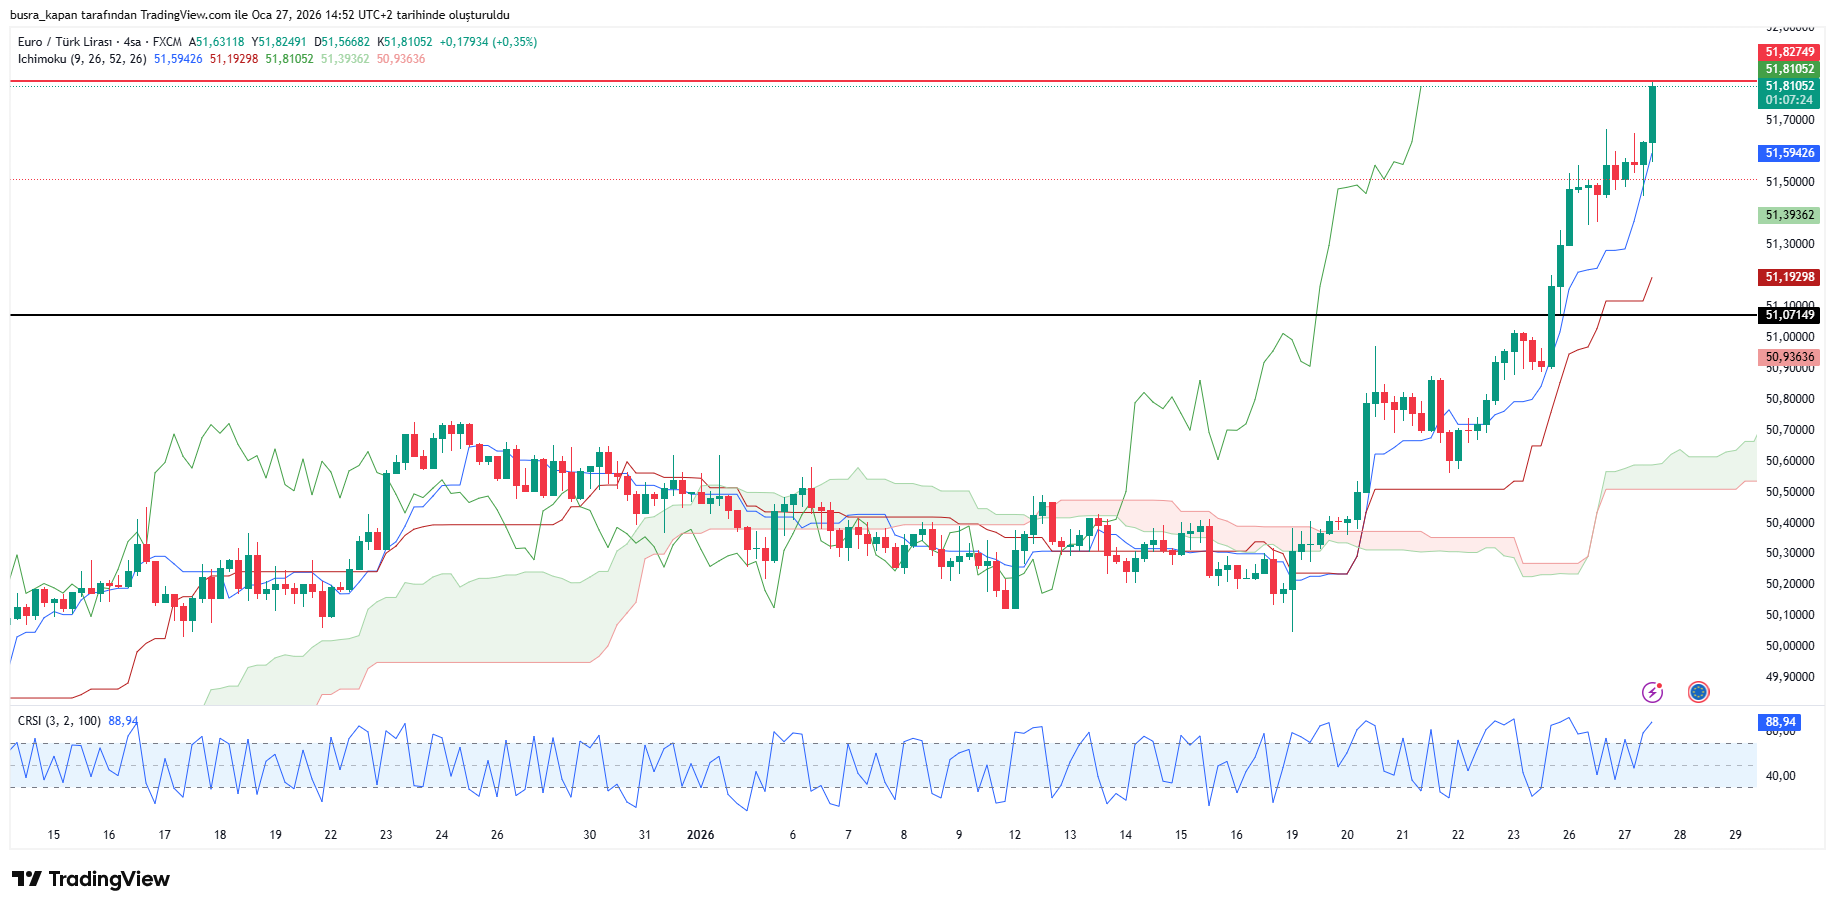
Task: Click the TradingView logo at bottom left
Action: pos(91,879)
